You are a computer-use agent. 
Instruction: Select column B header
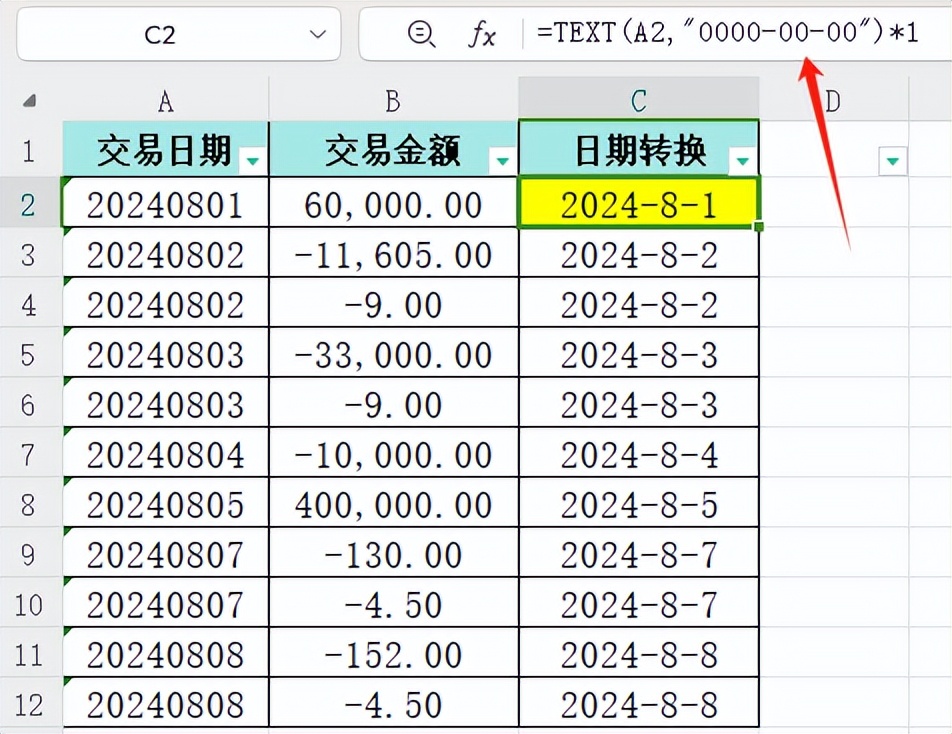pyautogui.click(x=393, y=101)
